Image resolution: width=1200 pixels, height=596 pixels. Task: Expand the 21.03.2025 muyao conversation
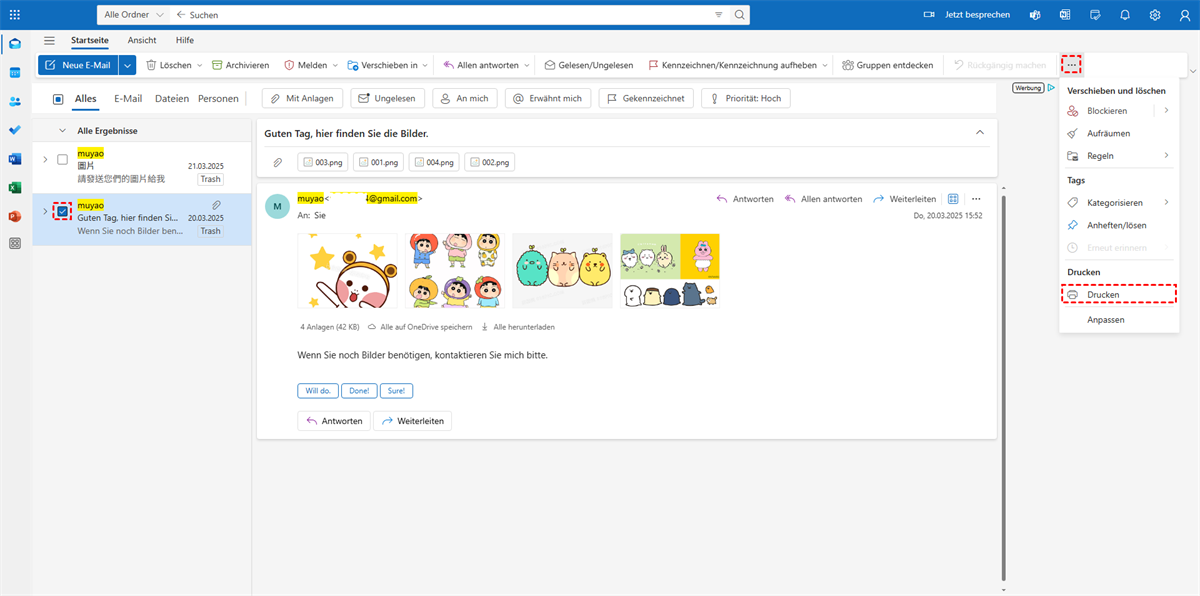[x=45, y=159]
